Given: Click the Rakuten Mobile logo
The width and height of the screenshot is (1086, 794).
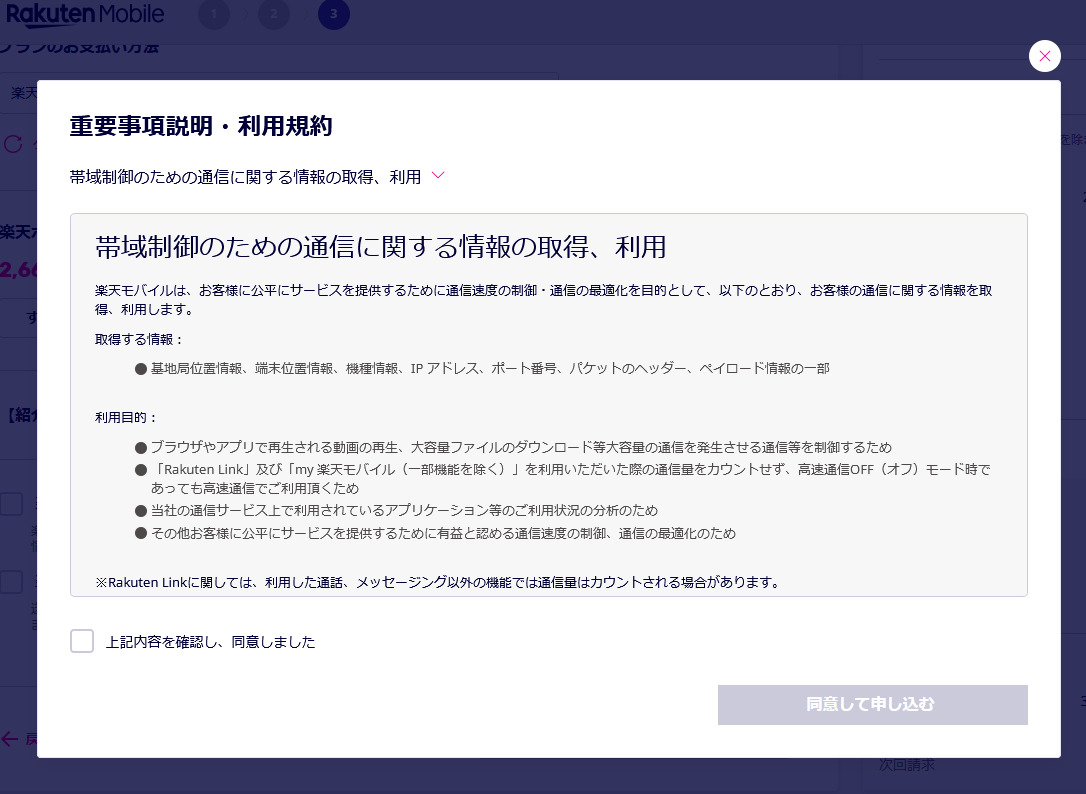Looking at the screenshot, I should tap(85, 15).
